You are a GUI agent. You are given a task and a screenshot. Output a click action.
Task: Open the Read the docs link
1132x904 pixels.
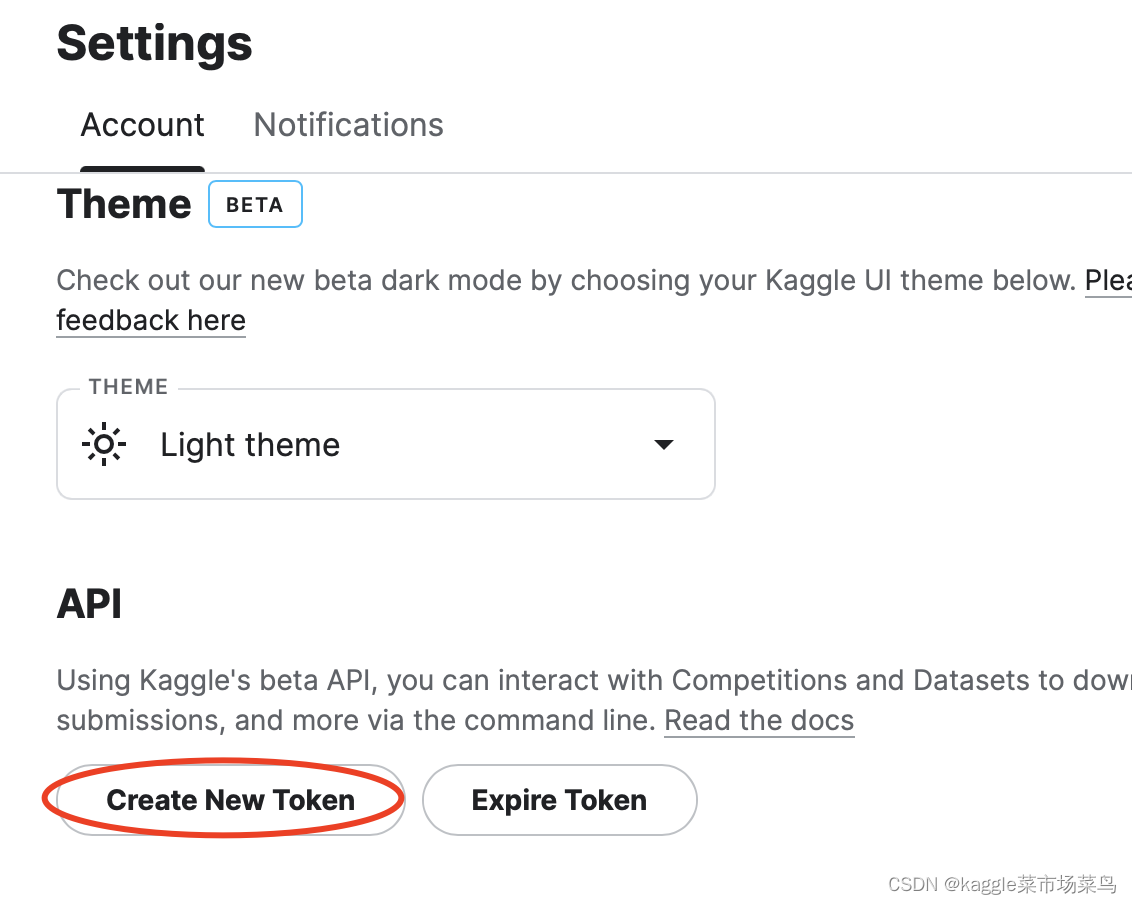[x=759, y=720]
